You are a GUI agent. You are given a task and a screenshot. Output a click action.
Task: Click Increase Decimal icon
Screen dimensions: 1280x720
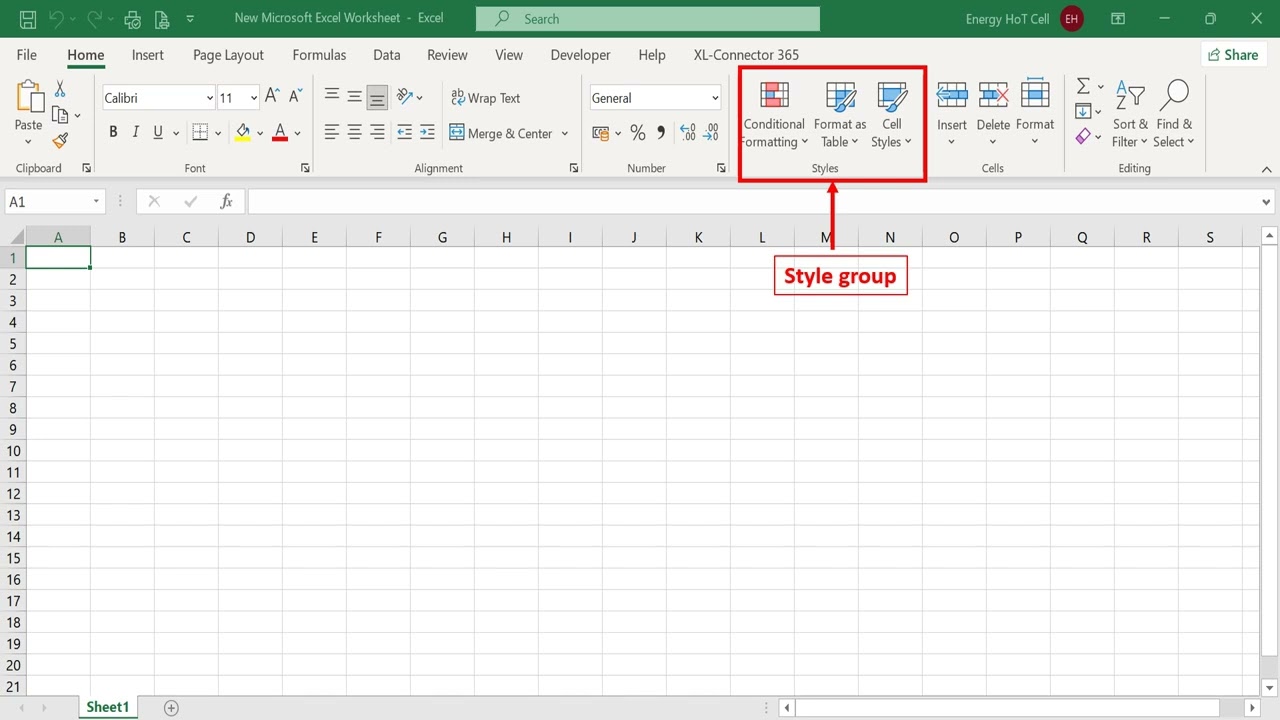pos(687,132)
